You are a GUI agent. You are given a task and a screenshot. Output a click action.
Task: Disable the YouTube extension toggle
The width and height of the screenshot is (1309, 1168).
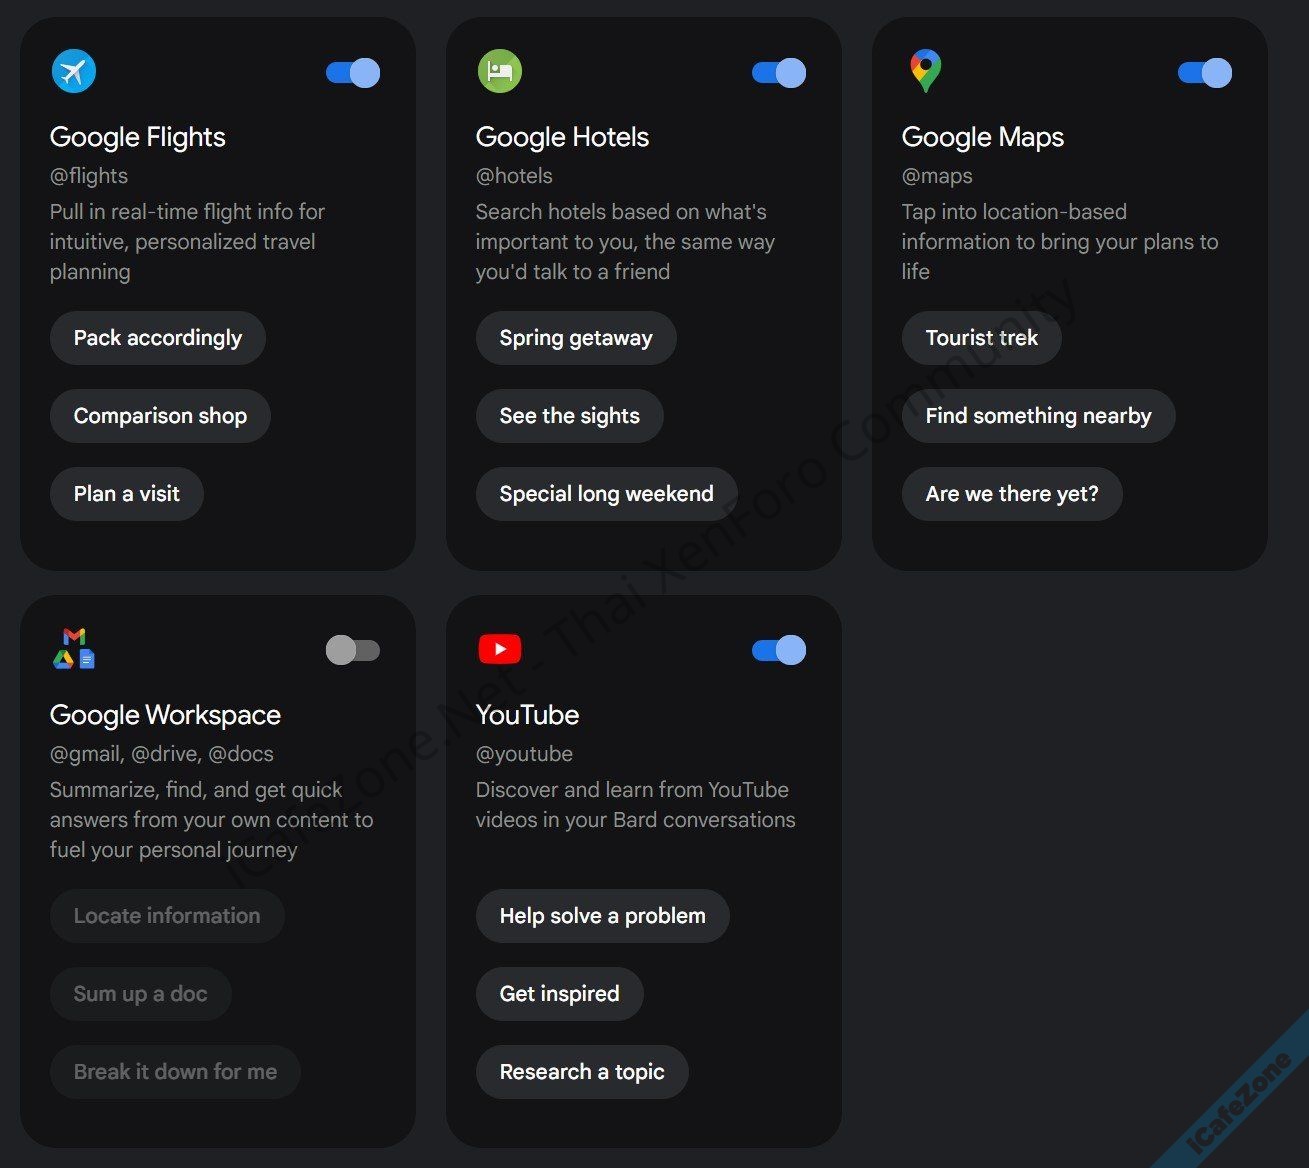pos(779,650)
